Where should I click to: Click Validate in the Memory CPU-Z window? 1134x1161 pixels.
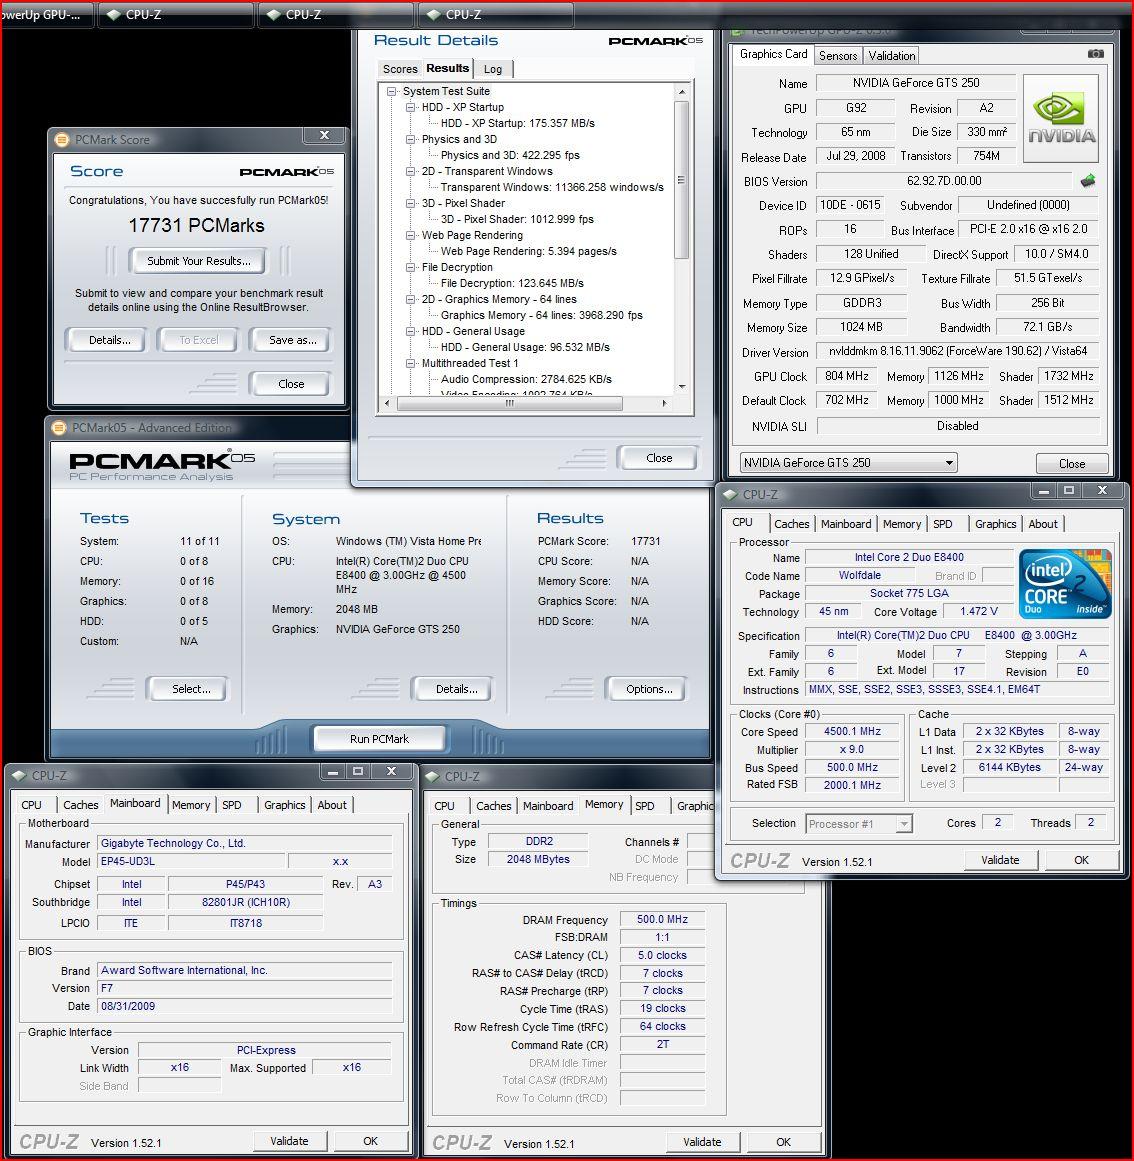click(702, 1142)
